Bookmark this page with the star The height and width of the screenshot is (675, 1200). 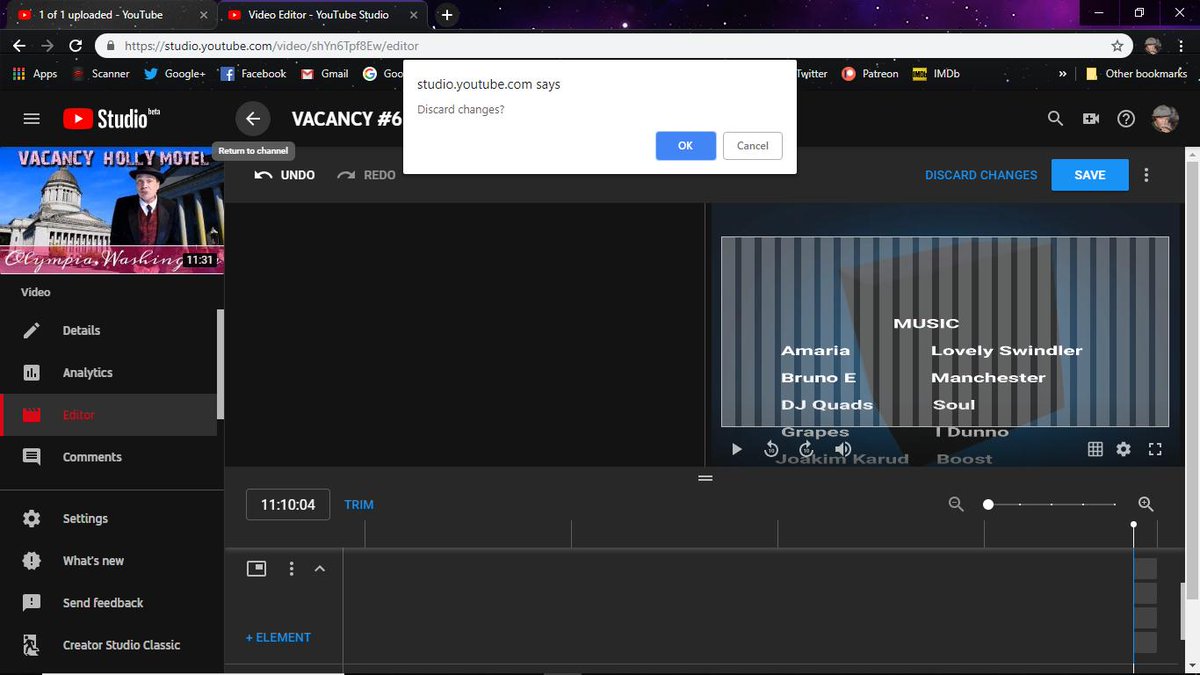[1117, 46]
